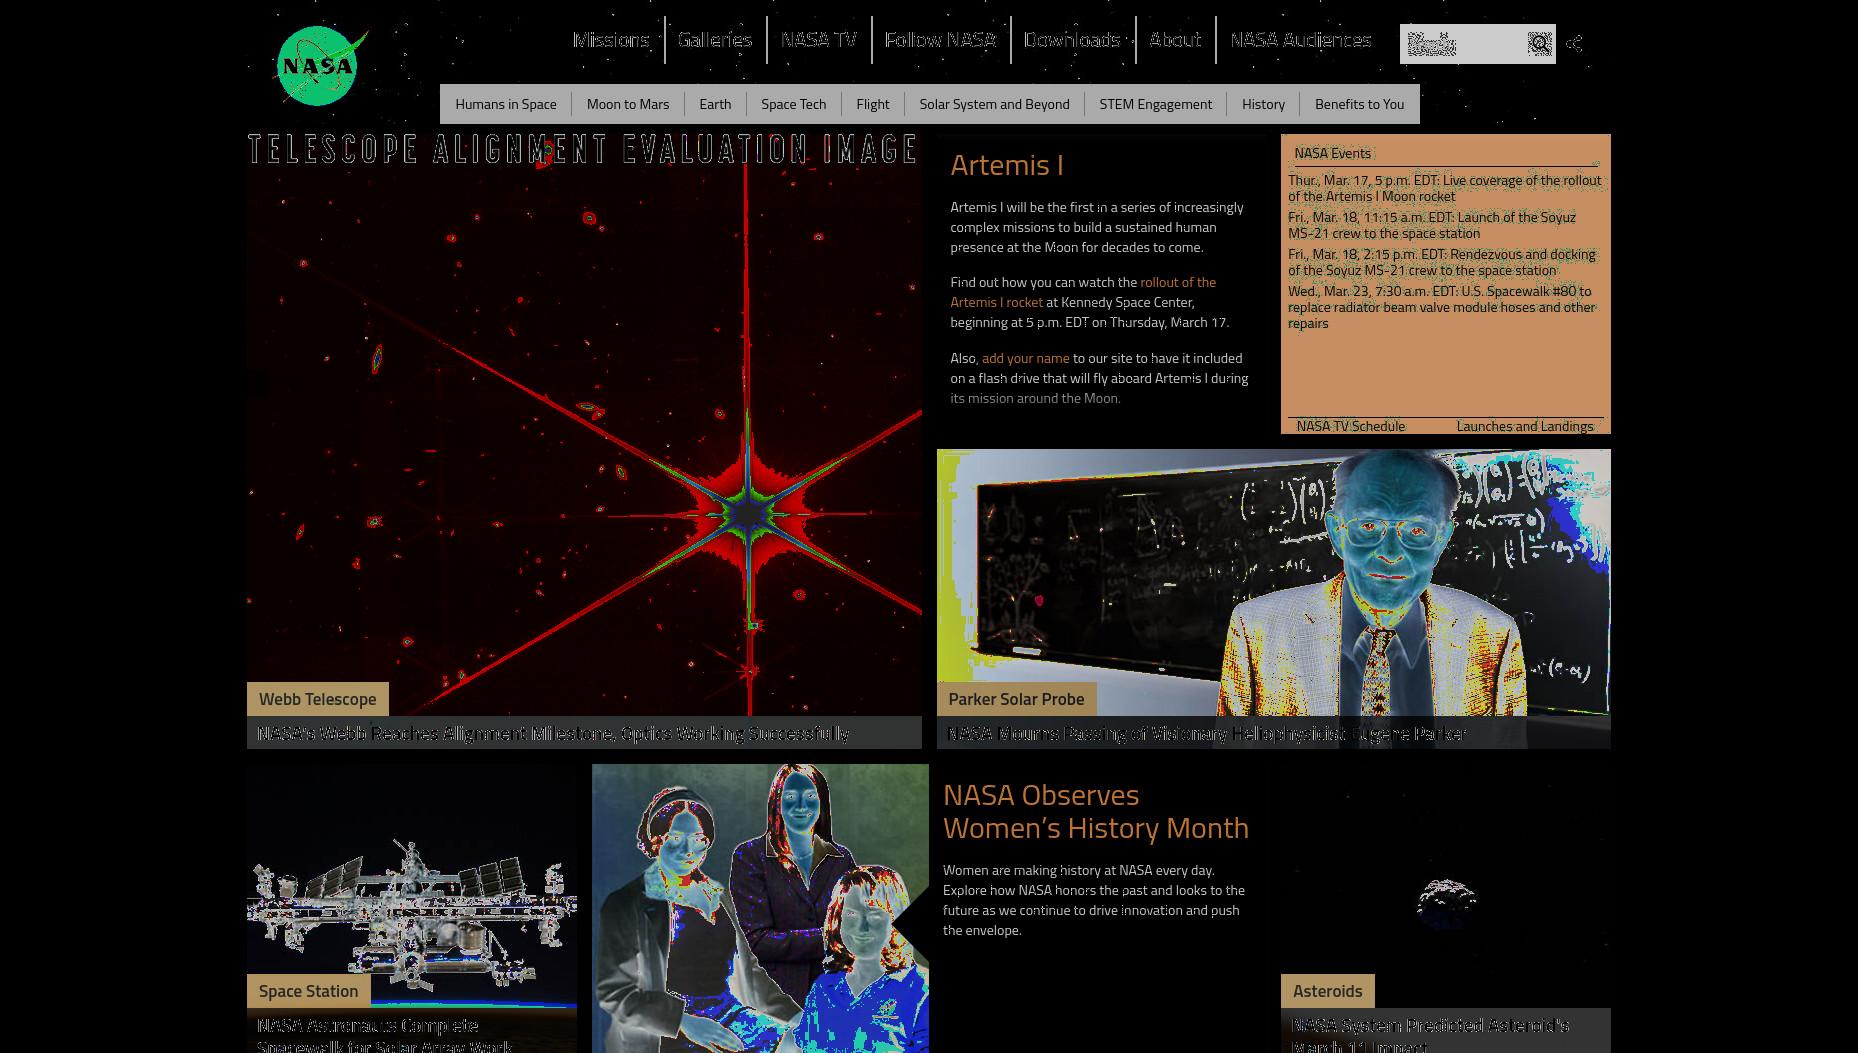The height and width of the screenshot is (1053, 1858).
Task: Click the Asteroids tag
Action: click(1328, 991)
